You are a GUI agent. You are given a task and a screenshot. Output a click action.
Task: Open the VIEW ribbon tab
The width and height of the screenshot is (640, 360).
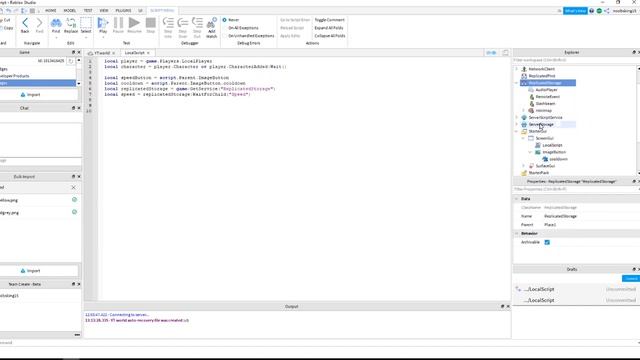point(104,10)
